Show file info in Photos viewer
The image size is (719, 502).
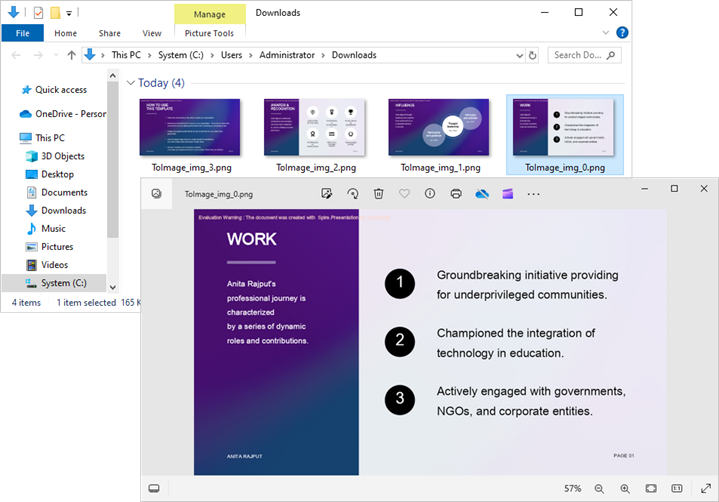[x=430, y=193]
